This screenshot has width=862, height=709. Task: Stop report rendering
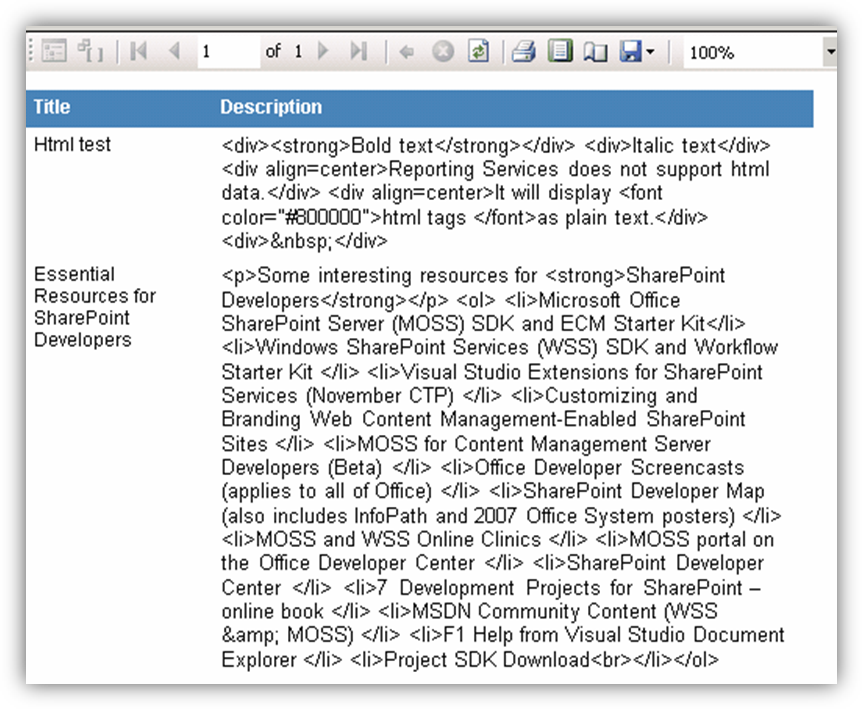pos(443,52)
